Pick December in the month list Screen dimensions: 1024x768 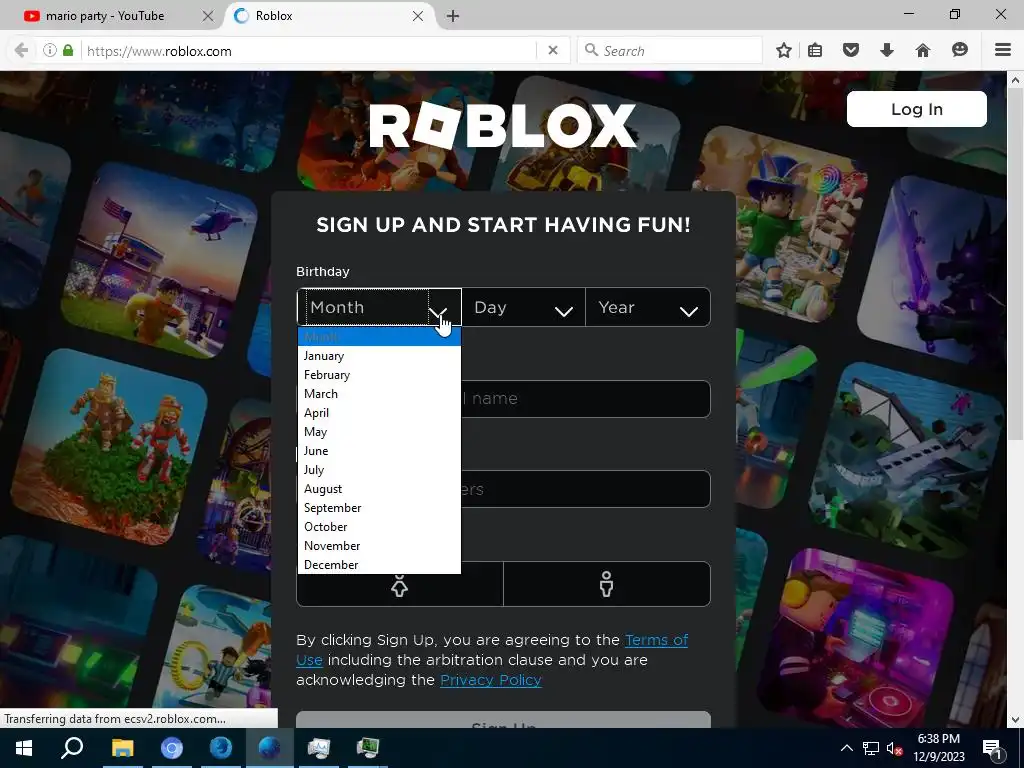click(379, 564)
